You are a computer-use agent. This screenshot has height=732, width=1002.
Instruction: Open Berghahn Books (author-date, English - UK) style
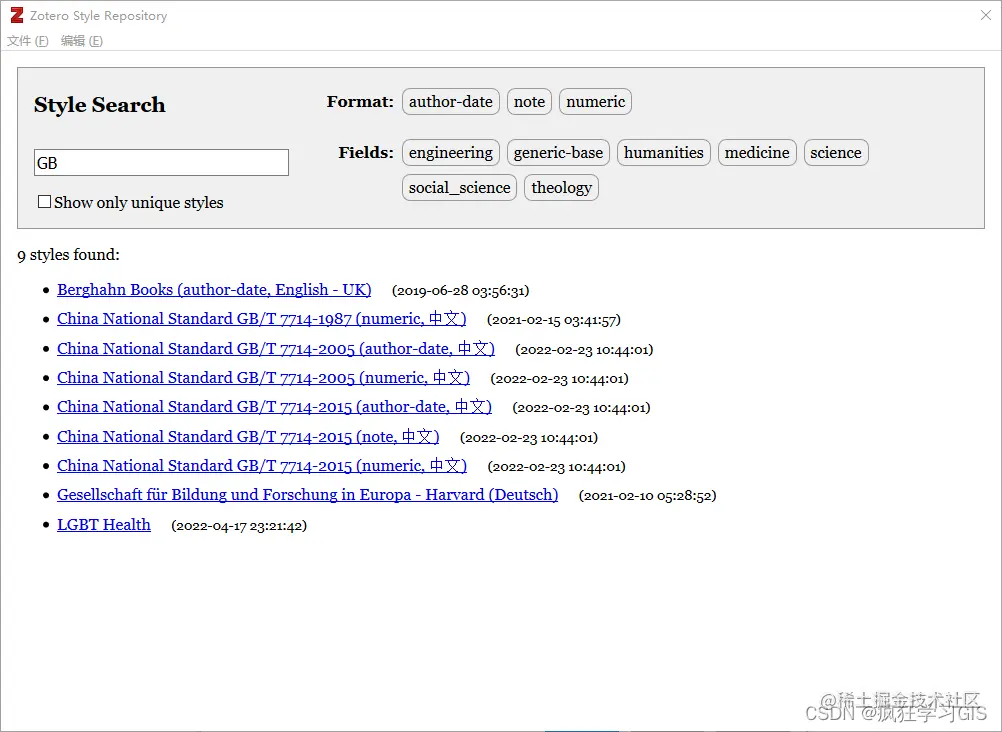coord(214,290)
